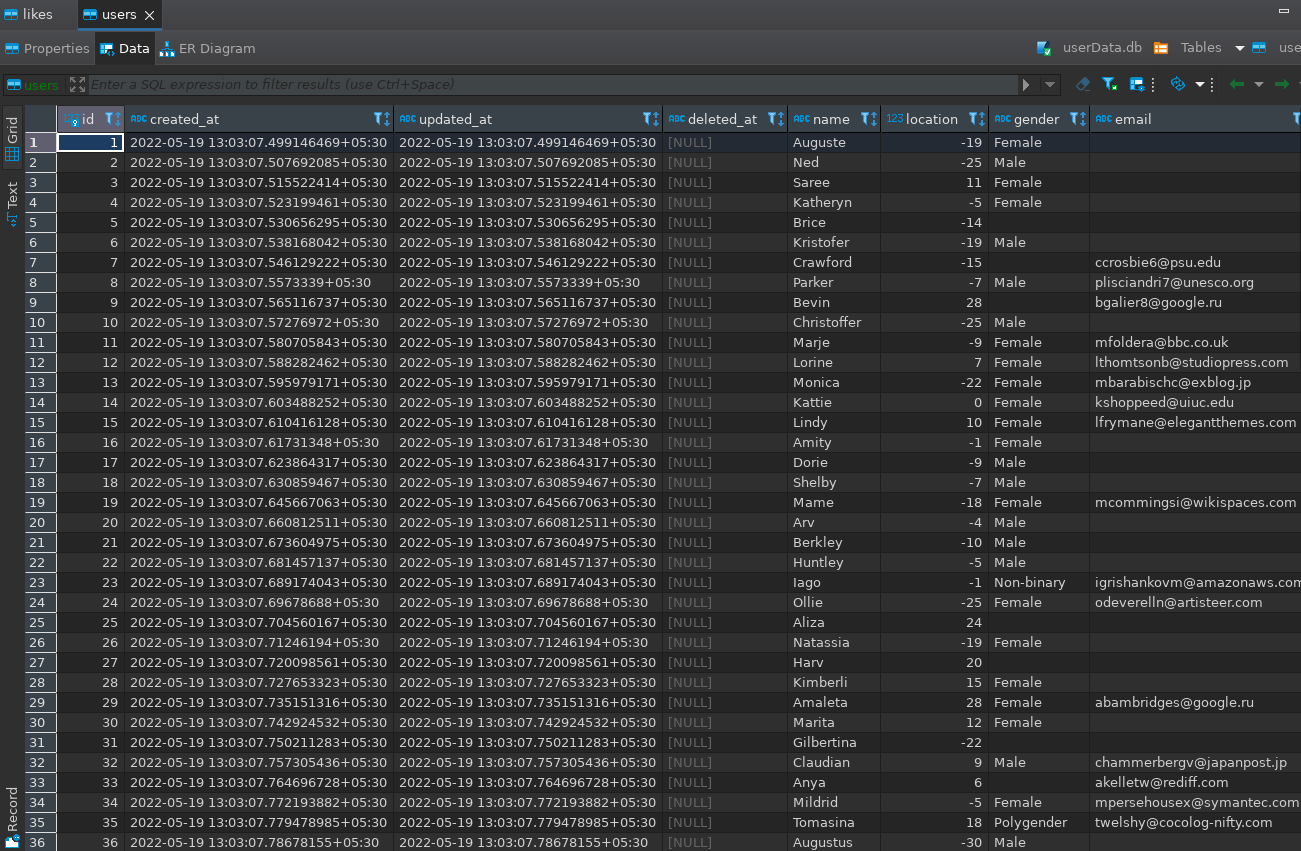Switch to Text view on left side
Image resolution: width=1301 pixels, height=851 pixels.
click(12, 203)
